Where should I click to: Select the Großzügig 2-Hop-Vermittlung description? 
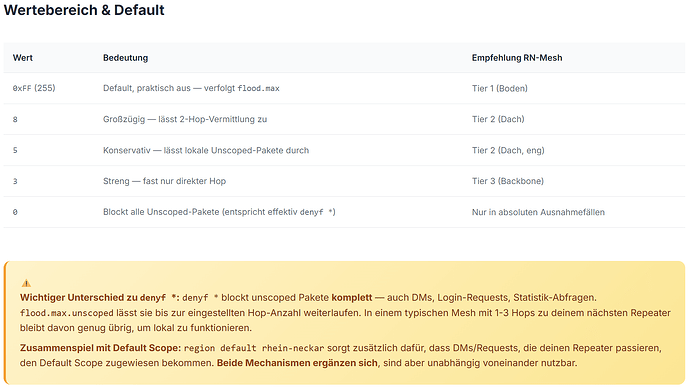point(185,119)
